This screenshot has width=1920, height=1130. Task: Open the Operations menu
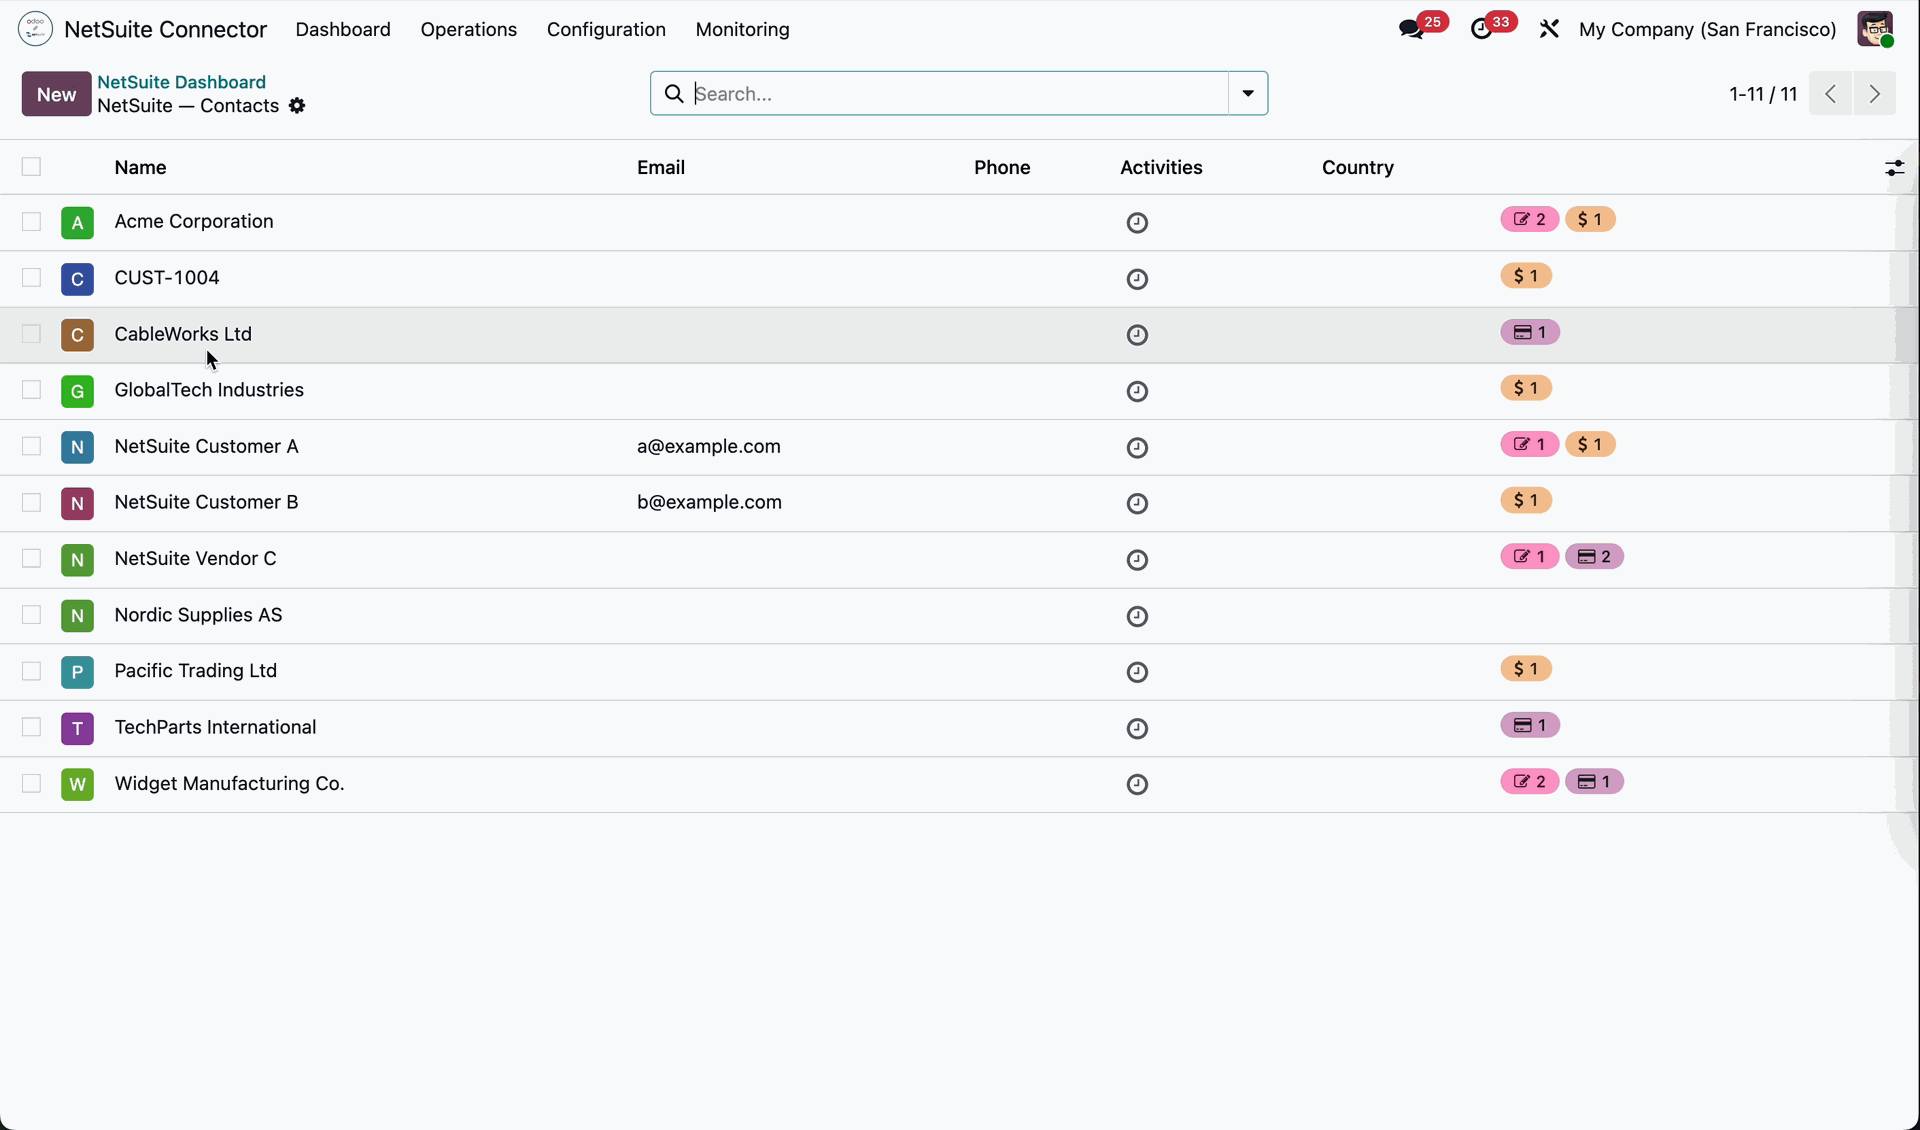[x=469, y=29]
